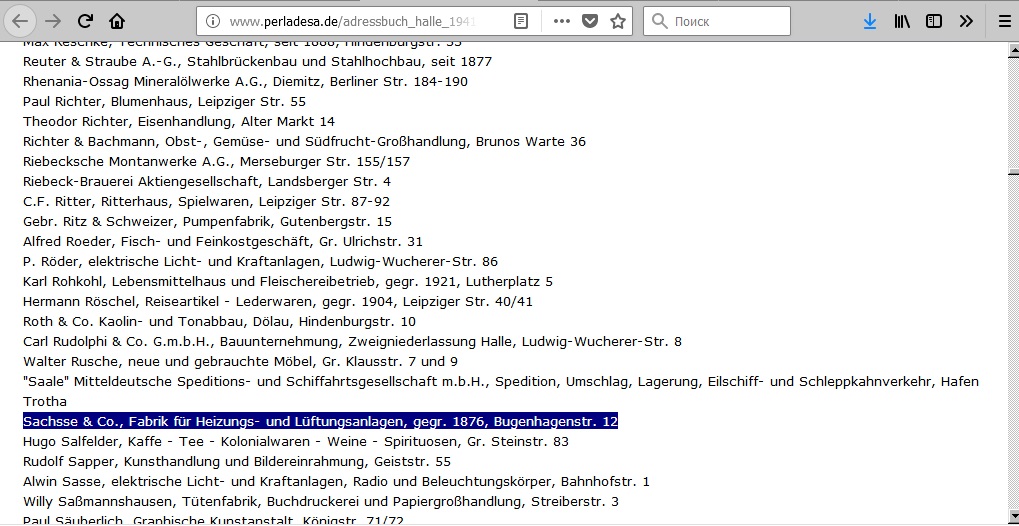Click the highlighted Sachsse & Co. entry
Image resolution: width=1019 pixels, height=526 pixels.
click(x=320, y=422)
